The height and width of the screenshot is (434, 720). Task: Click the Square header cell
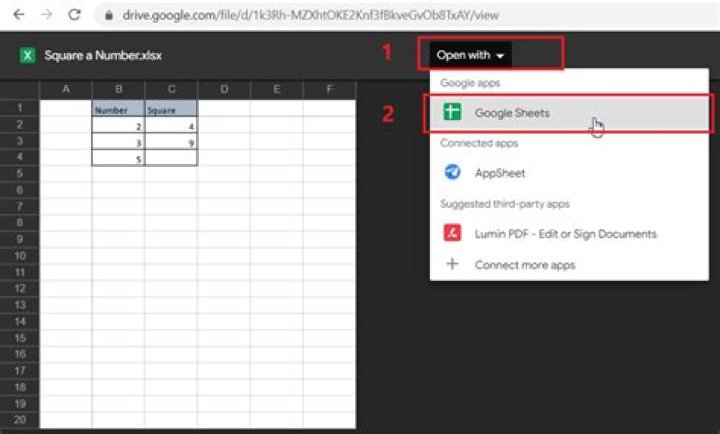point(171,108)
